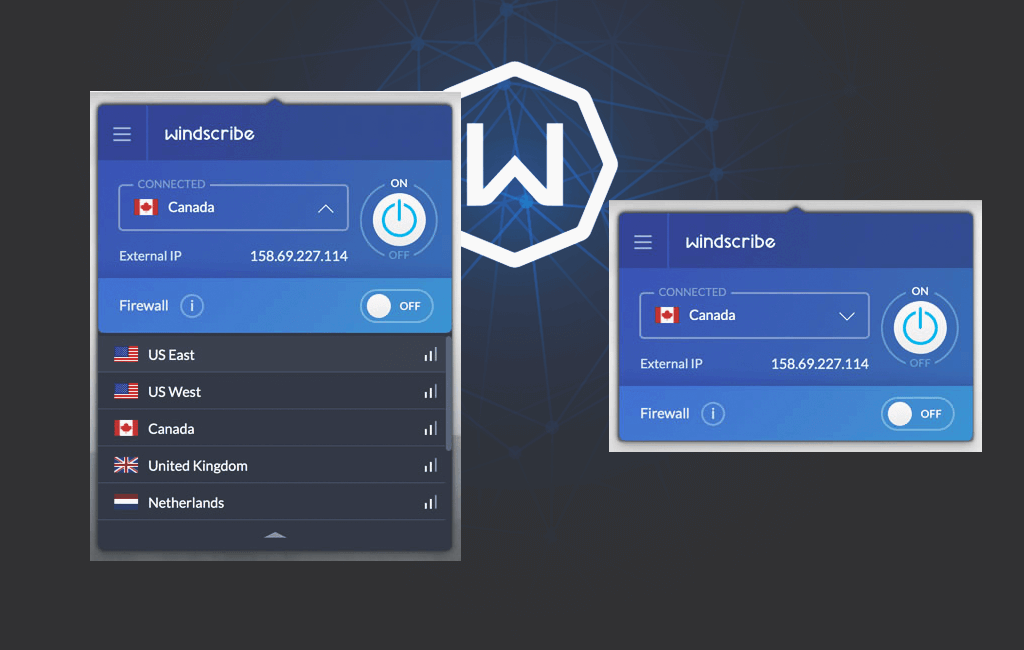1024x650 pixels.
Task: Open hamburger menu in right Windscribe panel
Action: click(643, 242)
